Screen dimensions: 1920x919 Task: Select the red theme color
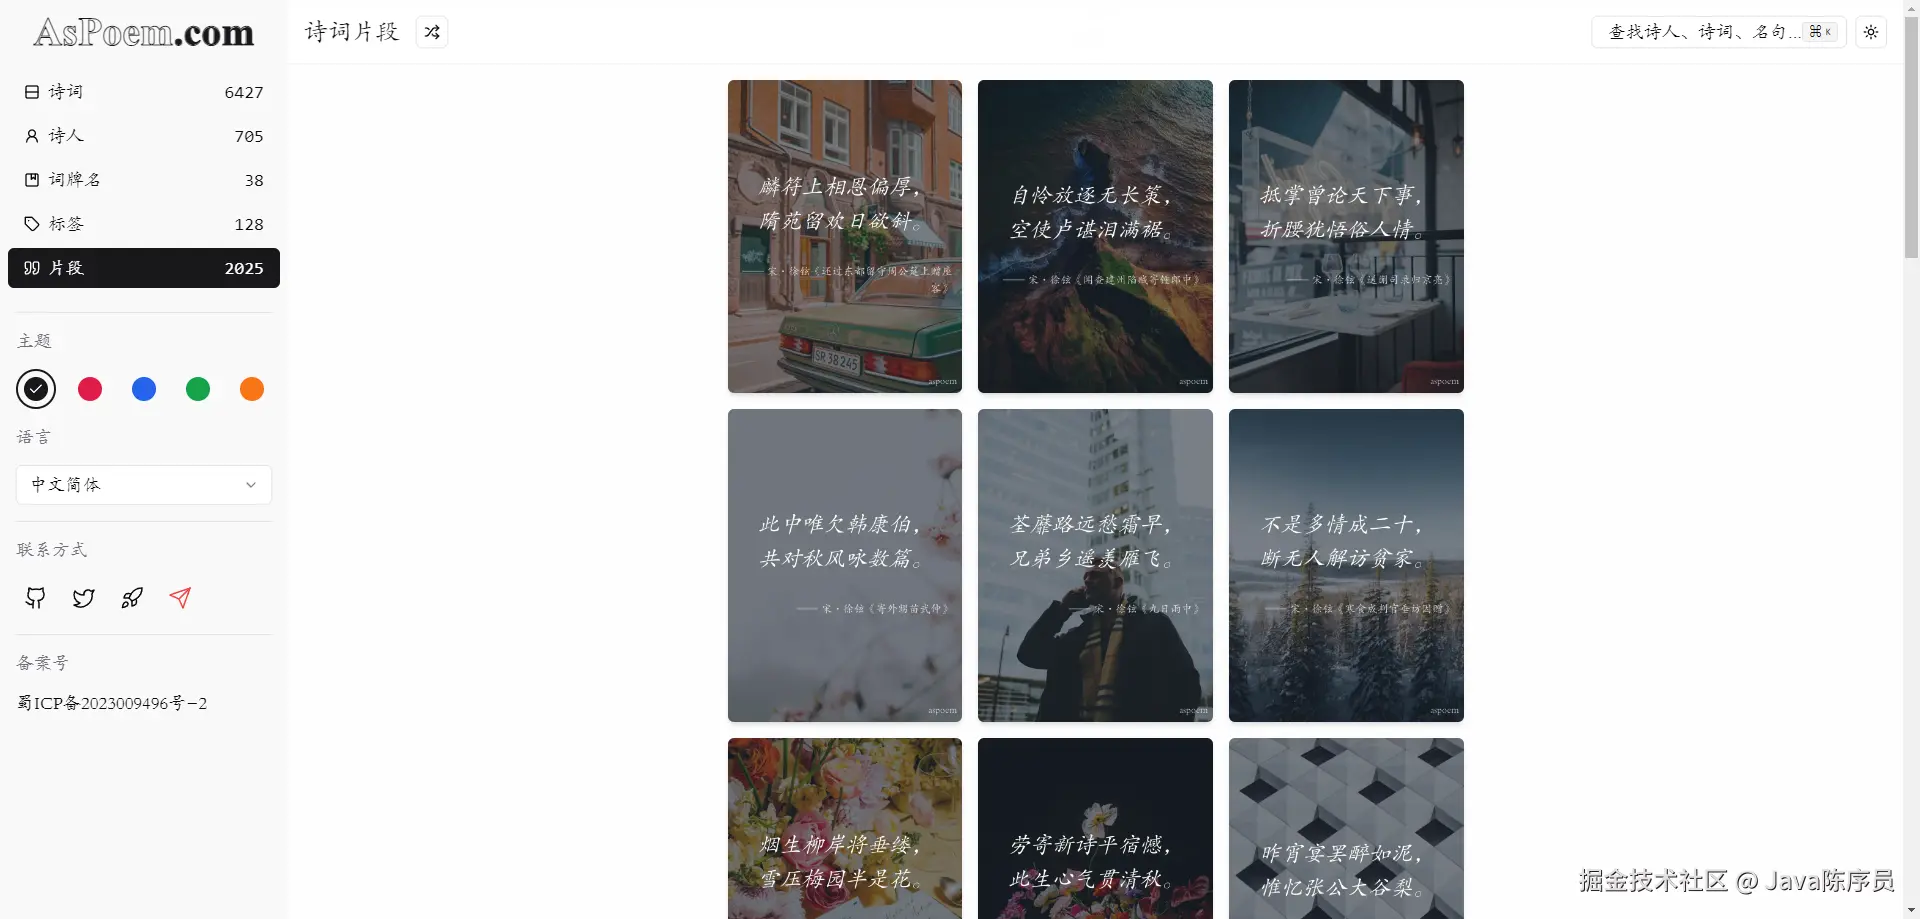pyautogui.click(x=90, y=389)
